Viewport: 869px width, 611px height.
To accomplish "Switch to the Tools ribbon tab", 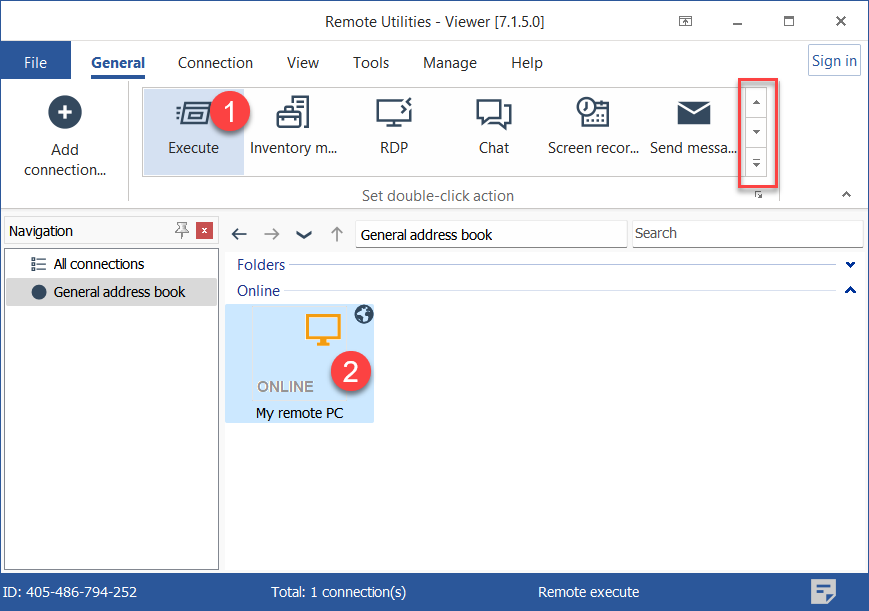I will 370,62.
